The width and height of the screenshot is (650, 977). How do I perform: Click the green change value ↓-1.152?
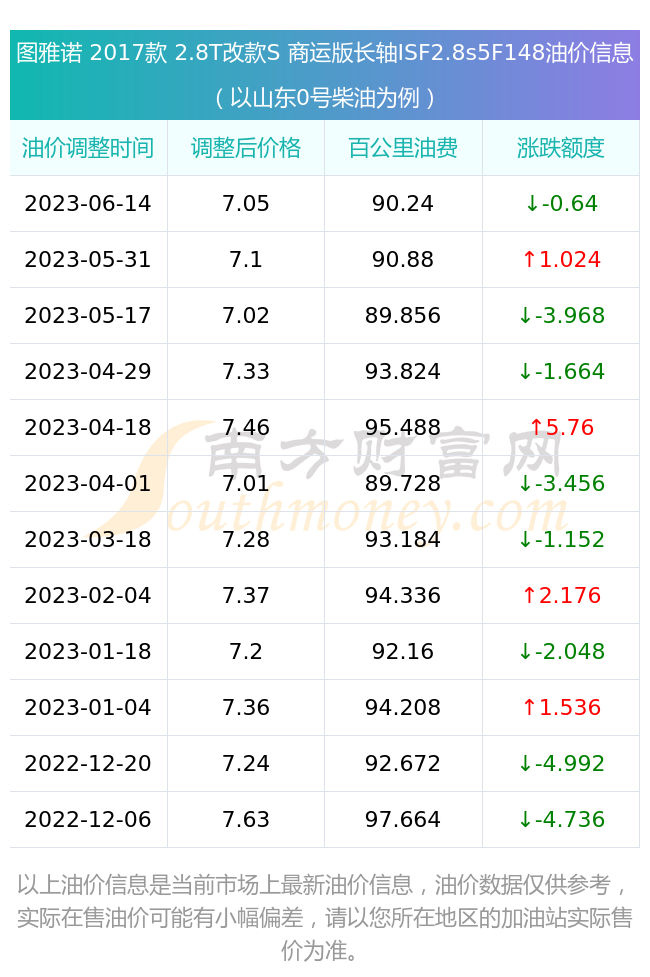pos(562,540)
